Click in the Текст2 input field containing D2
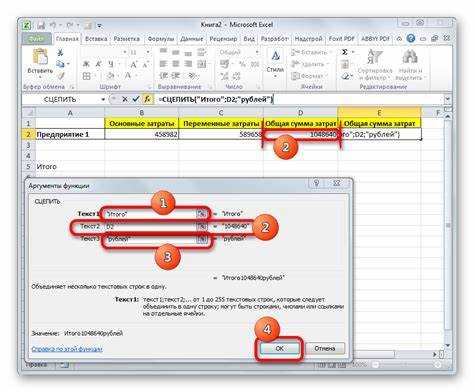This screenshot has width=474, height=392. click(150, 227)
